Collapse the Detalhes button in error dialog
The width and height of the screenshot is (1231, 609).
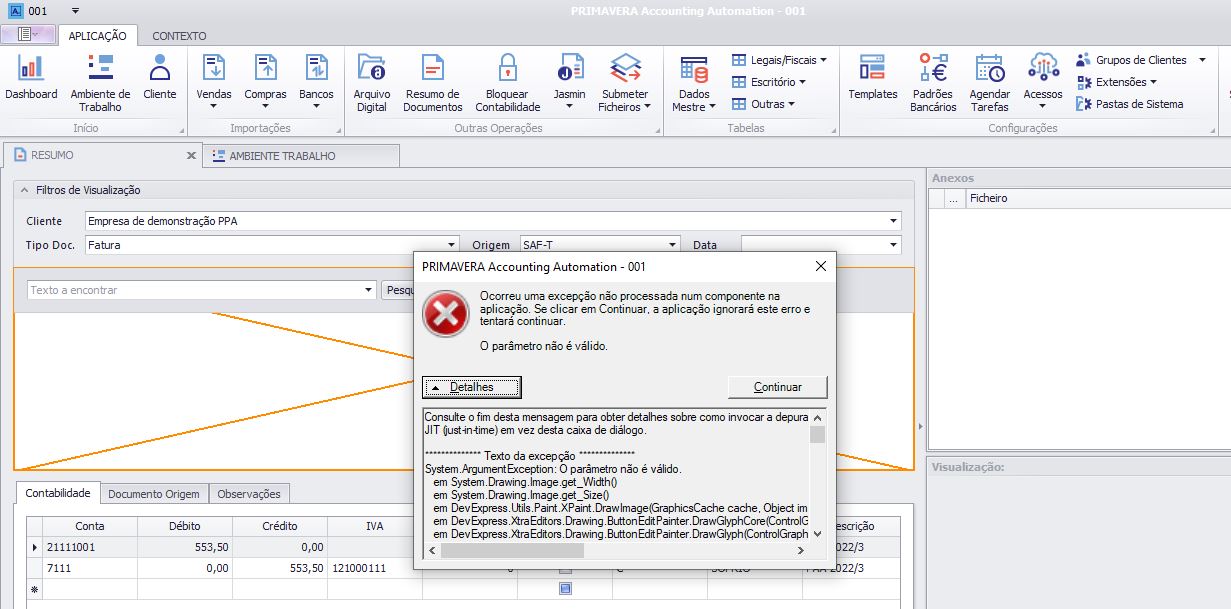(472, 387)
